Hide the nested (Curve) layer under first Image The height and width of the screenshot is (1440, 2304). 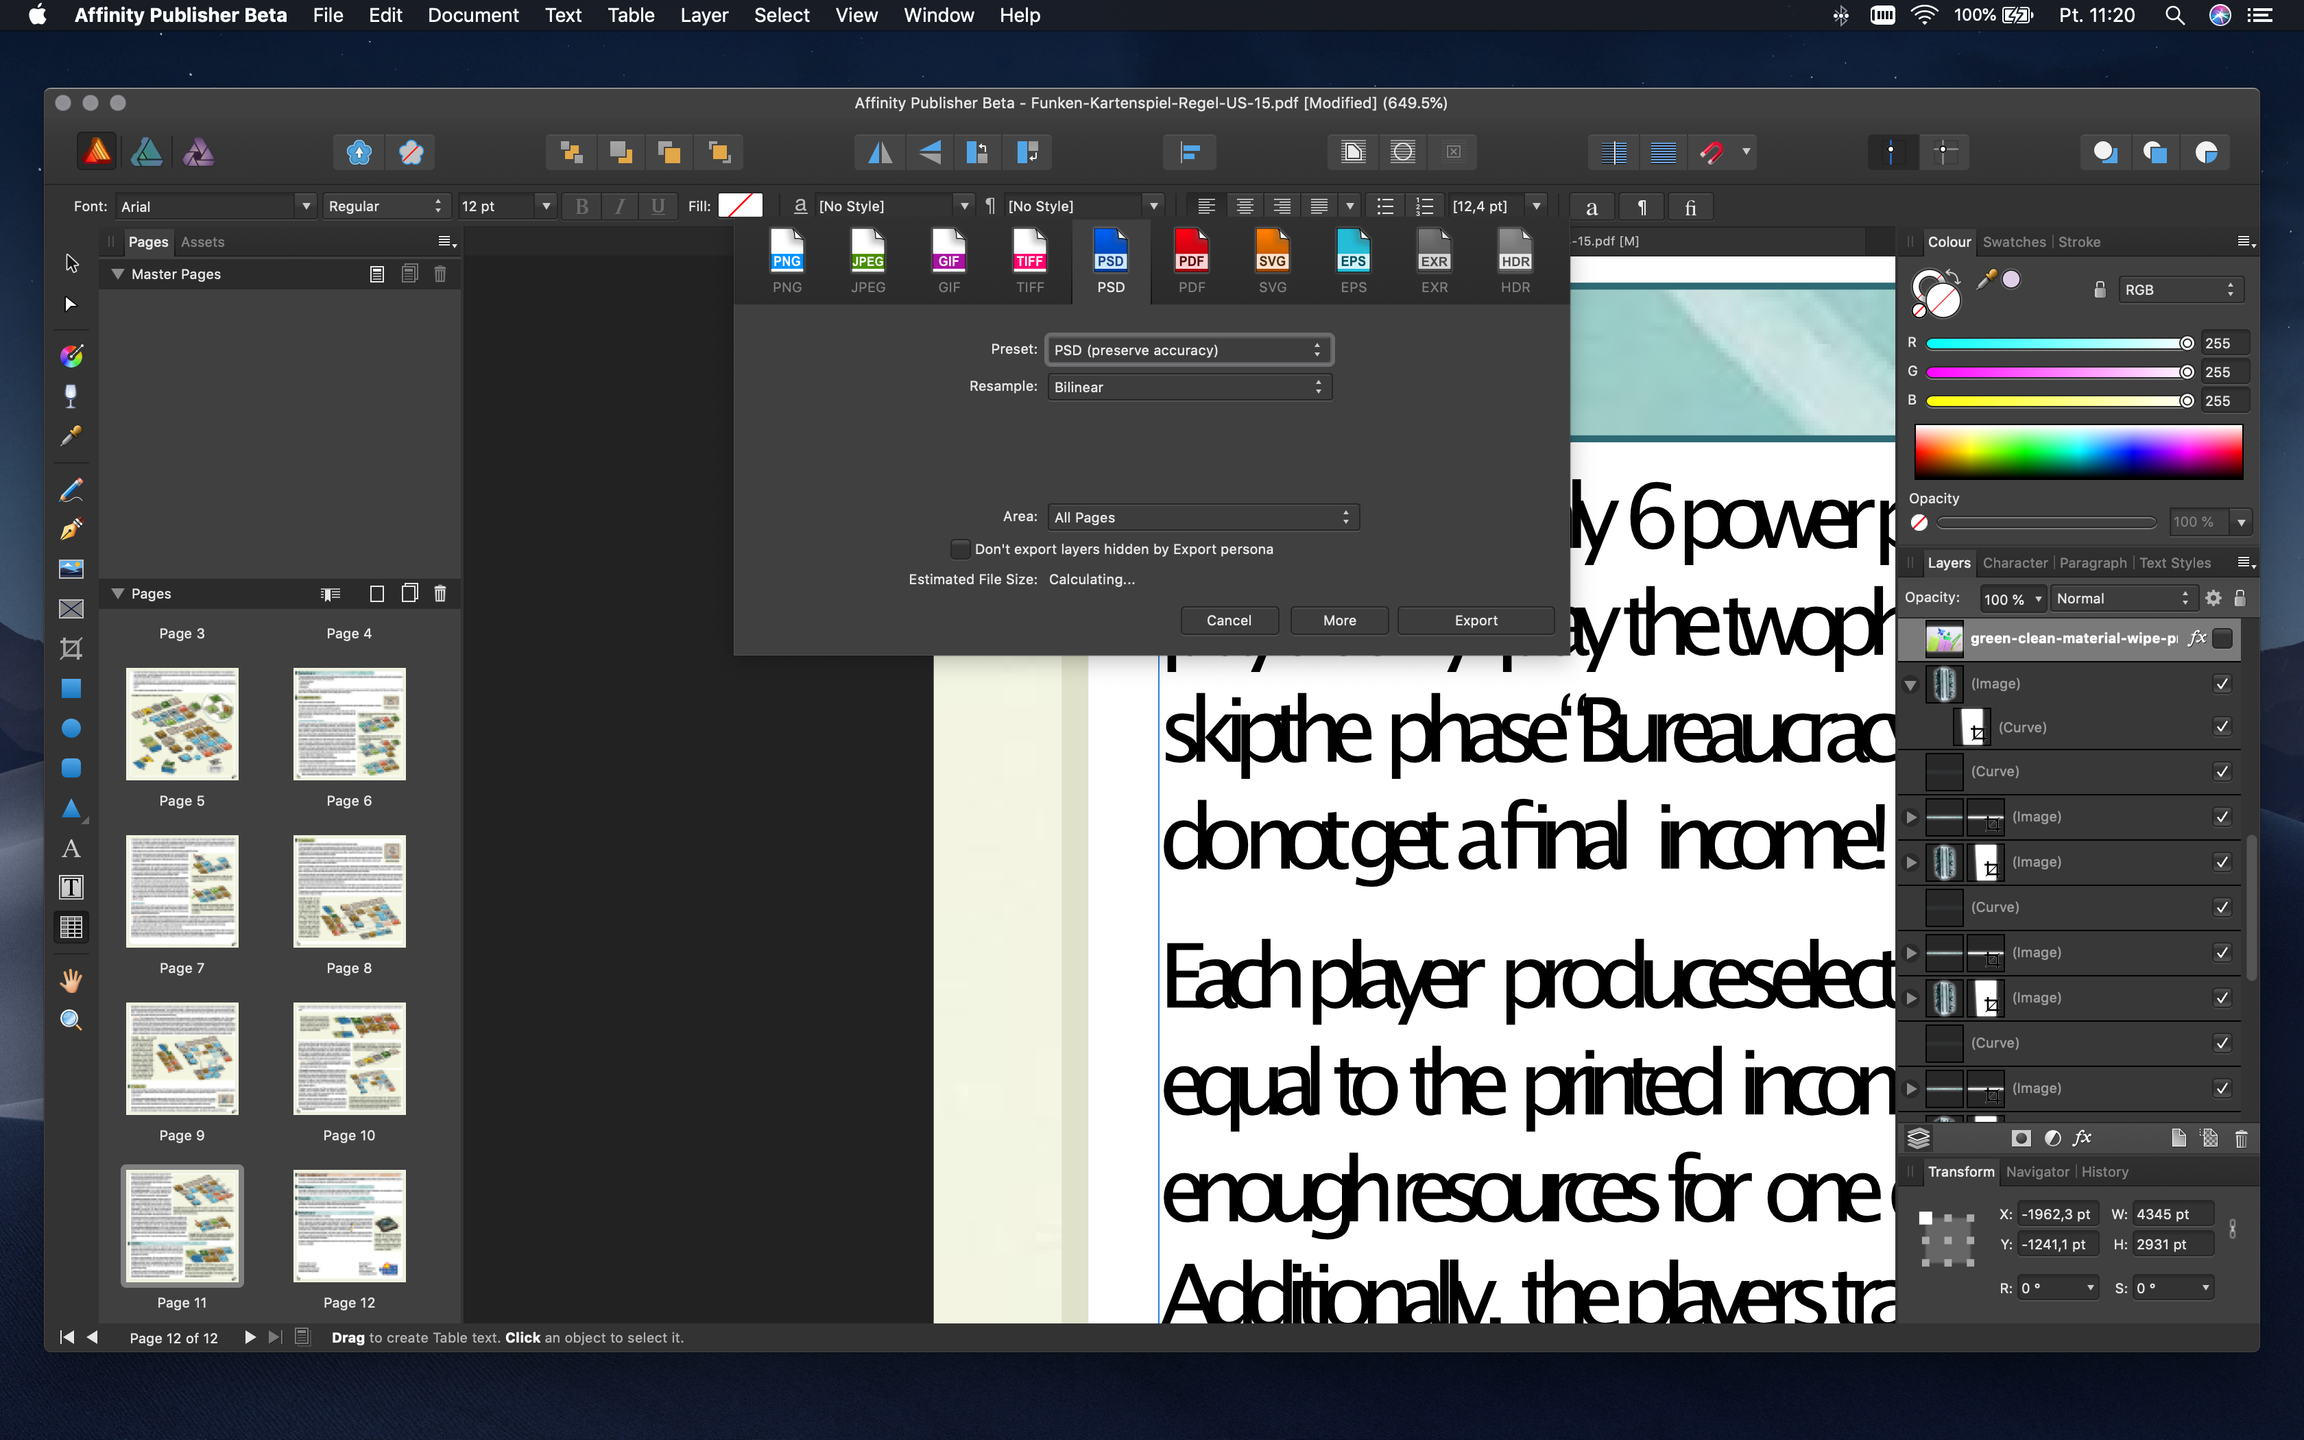(x=2222, y=727)
